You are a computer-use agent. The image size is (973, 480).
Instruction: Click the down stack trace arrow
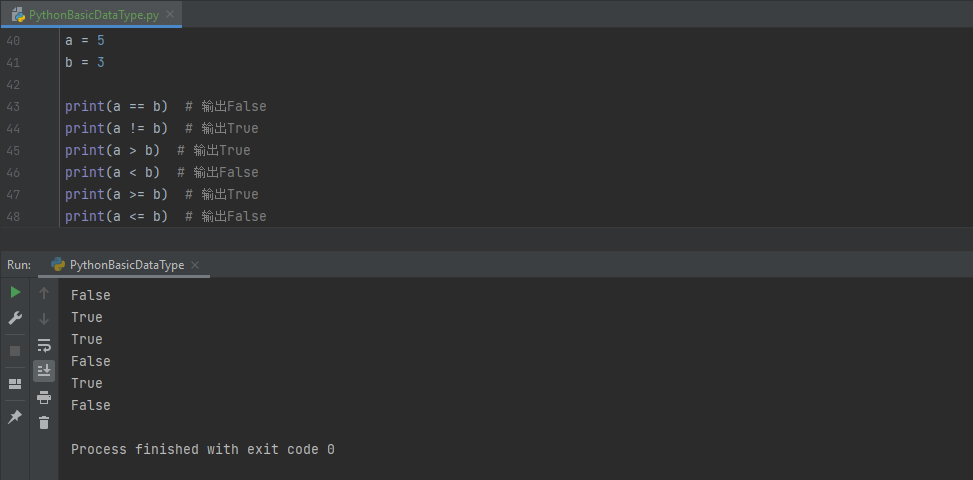[x=44, y=319]
